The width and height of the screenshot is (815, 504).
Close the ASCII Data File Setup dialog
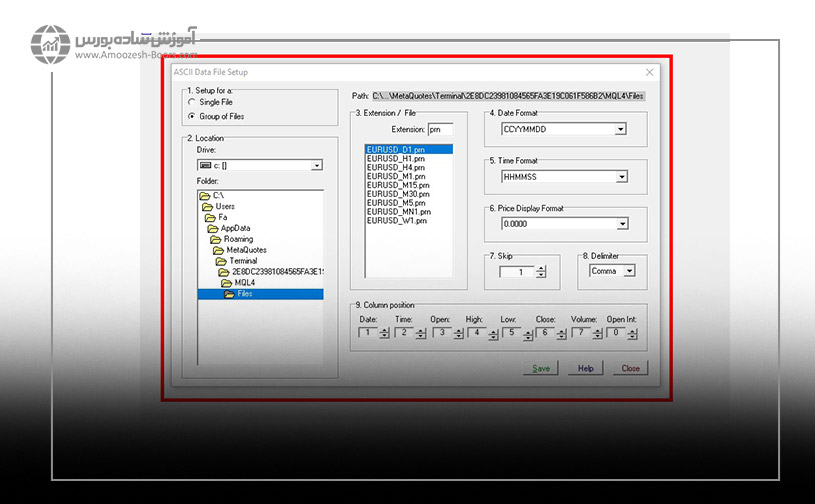point(649,72)
